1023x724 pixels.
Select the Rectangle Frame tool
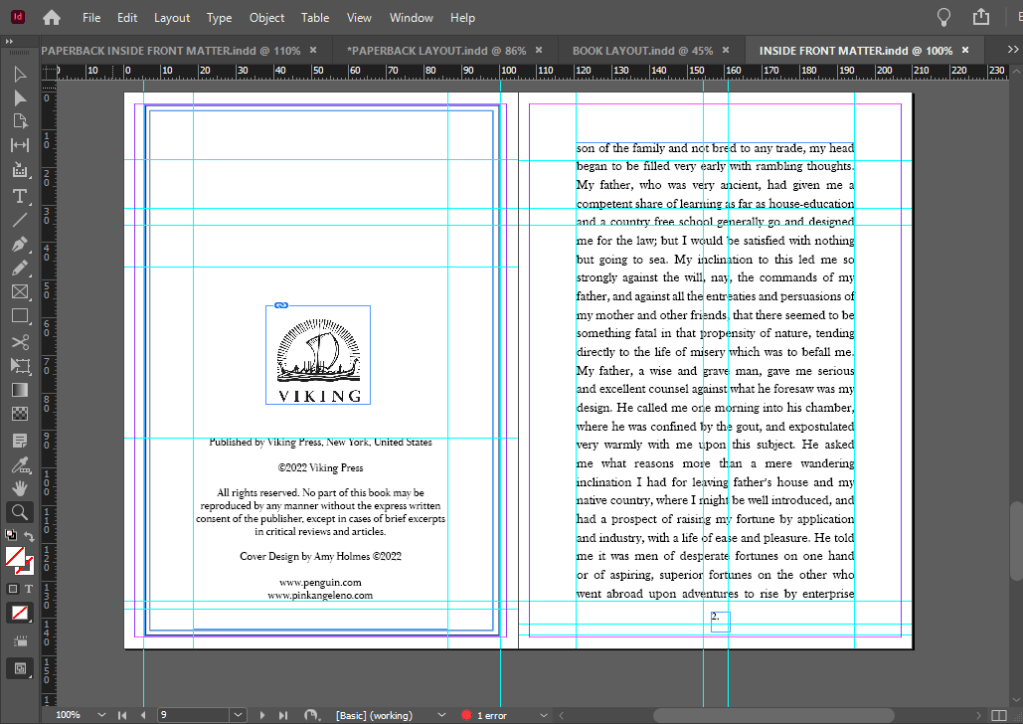19,292
